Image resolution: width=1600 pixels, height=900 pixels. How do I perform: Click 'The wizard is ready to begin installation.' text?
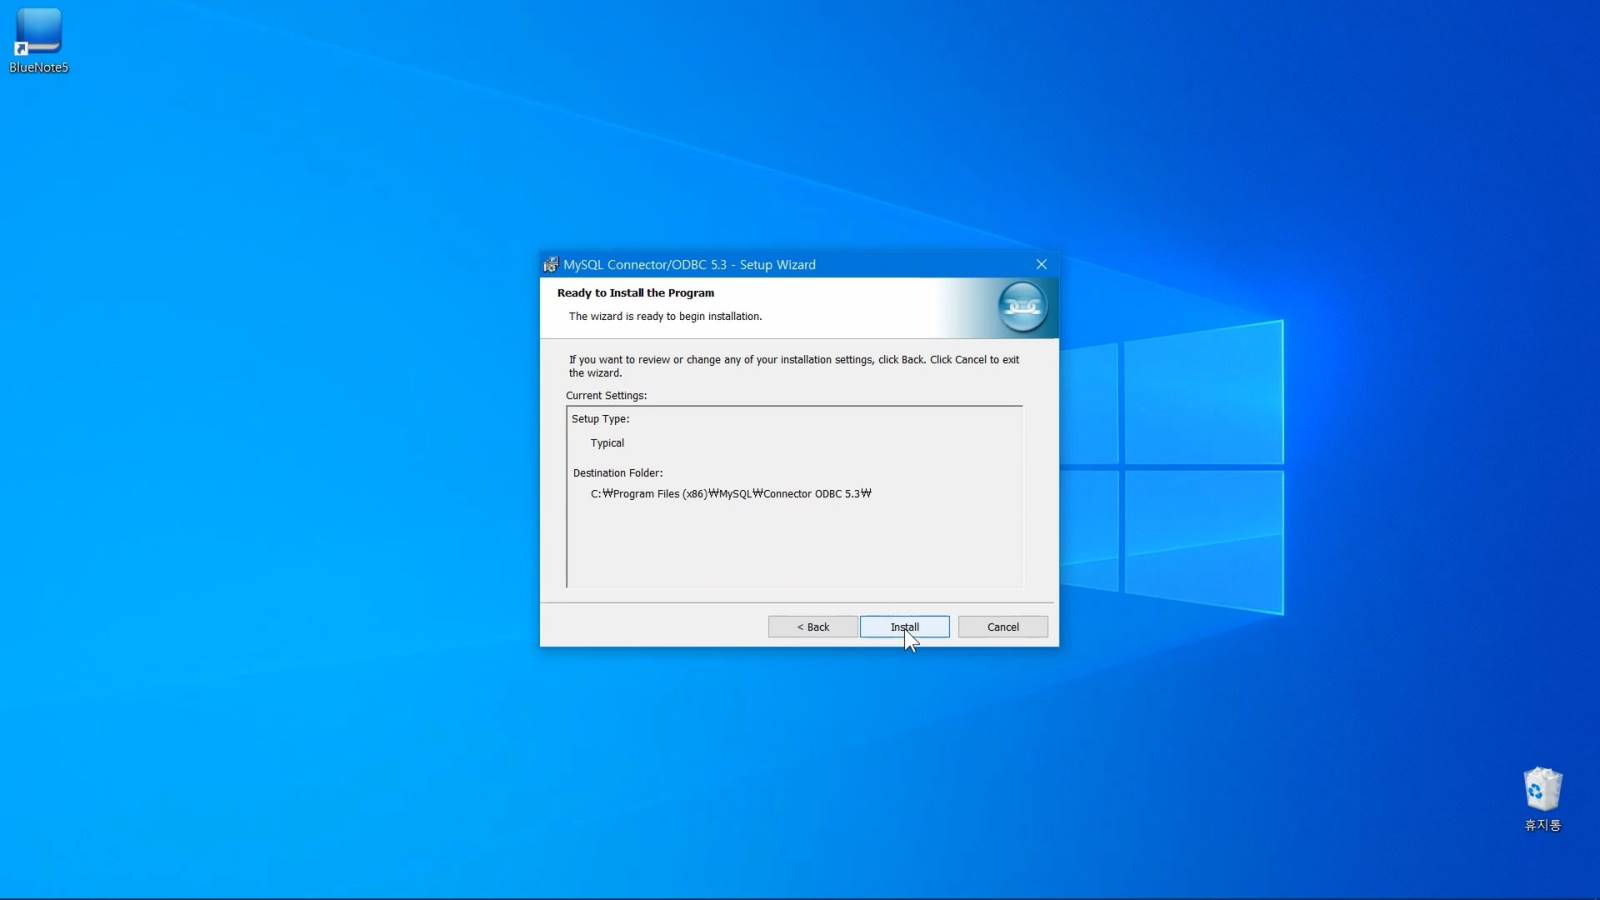[665, 316]
